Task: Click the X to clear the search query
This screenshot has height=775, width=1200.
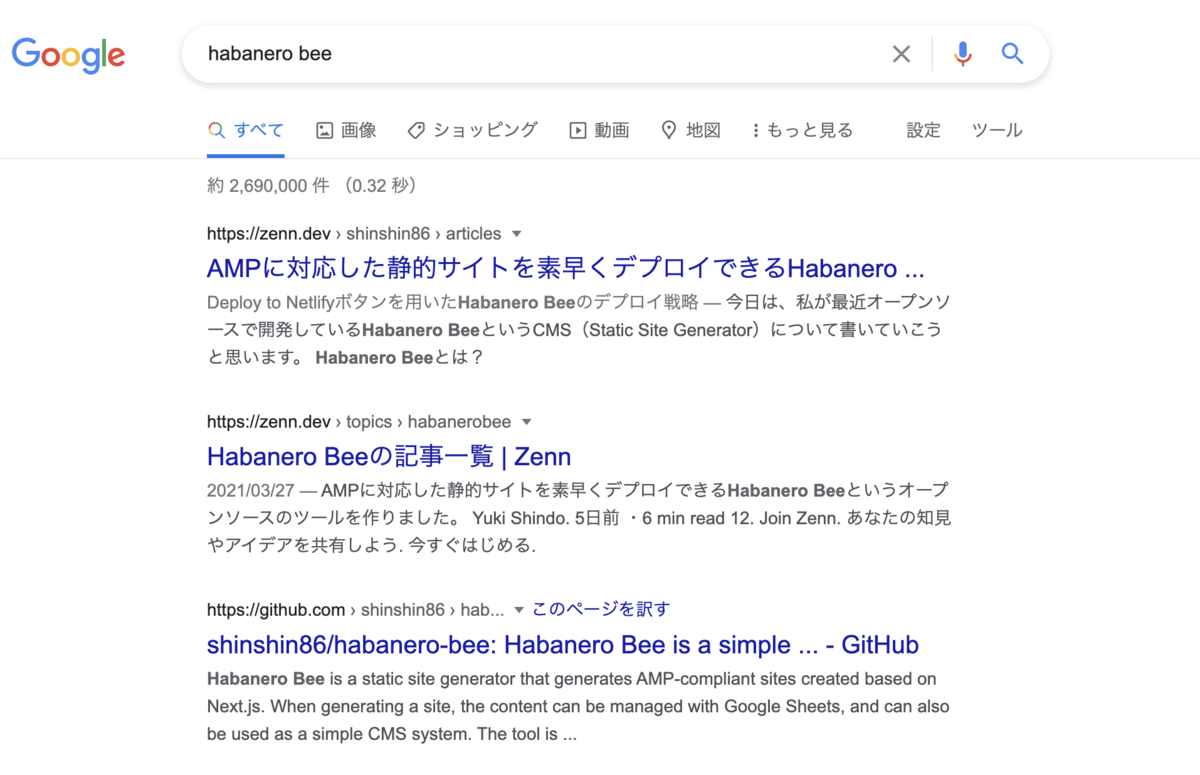Action: click(x=901, y=54)
